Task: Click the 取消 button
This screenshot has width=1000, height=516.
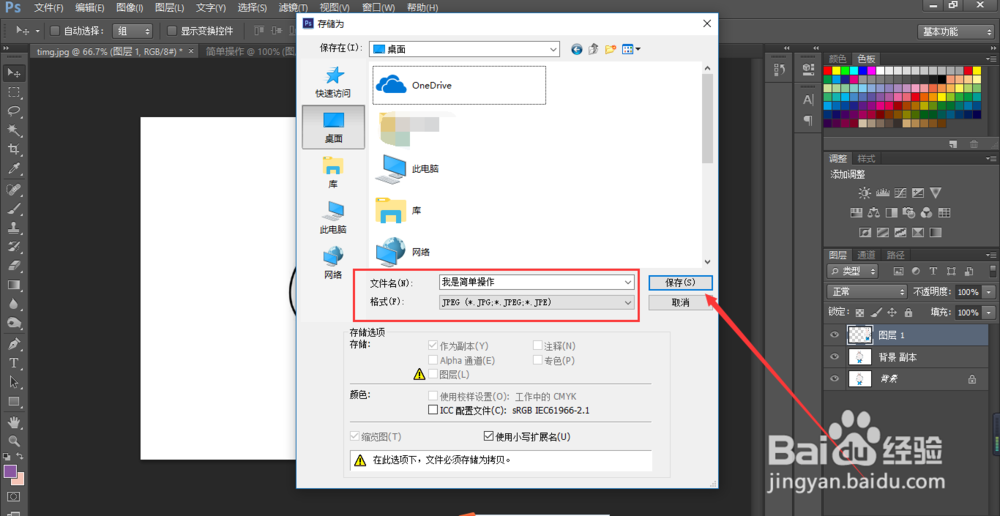Action: (680, 303)
